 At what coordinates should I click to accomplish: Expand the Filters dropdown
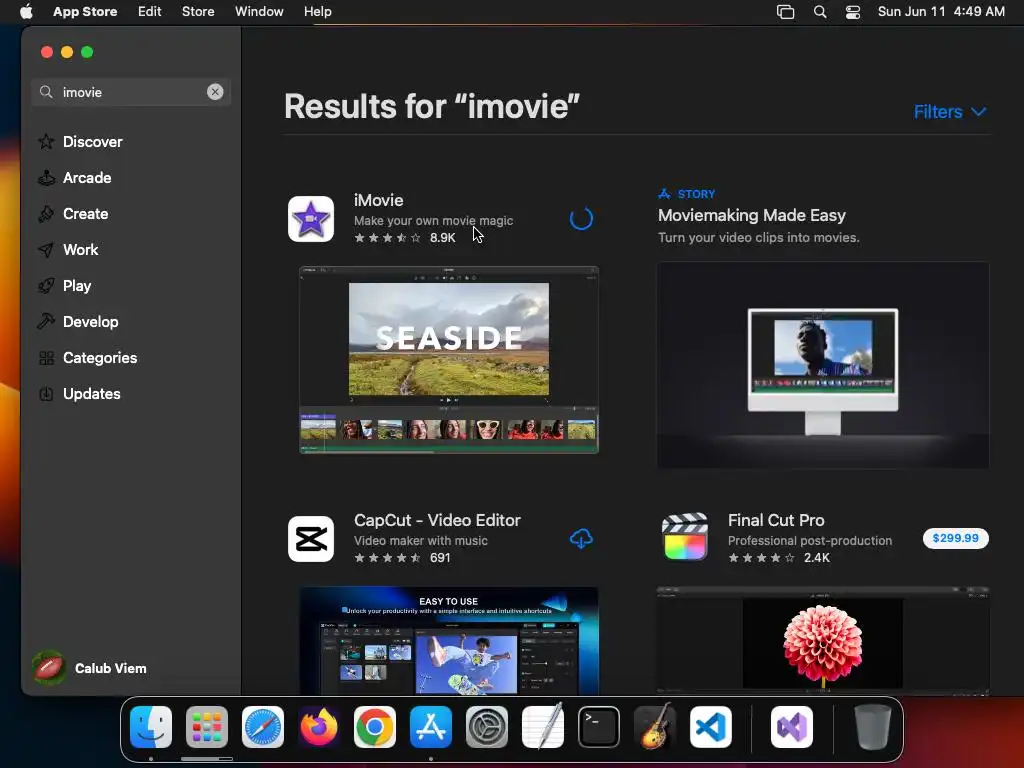(950, 112)
